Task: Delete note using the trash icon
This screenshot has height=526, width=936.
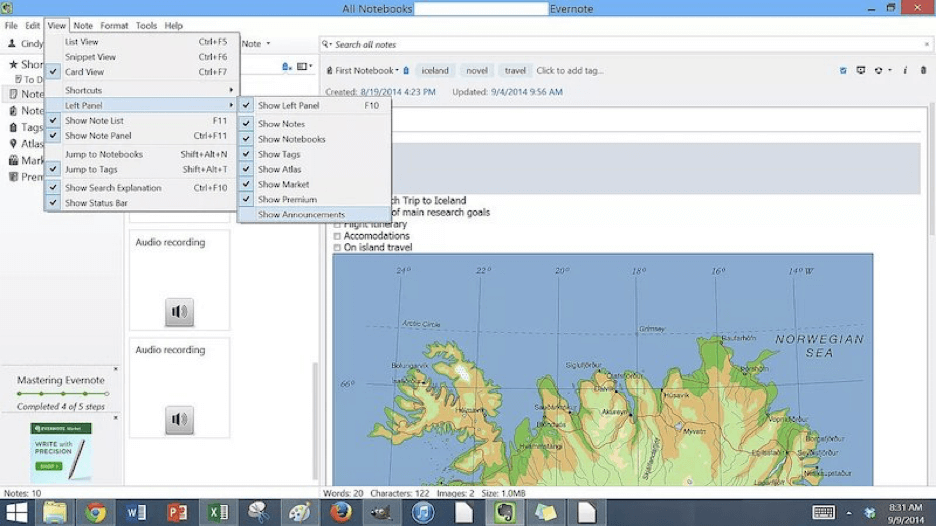Action: coord(922,71)
